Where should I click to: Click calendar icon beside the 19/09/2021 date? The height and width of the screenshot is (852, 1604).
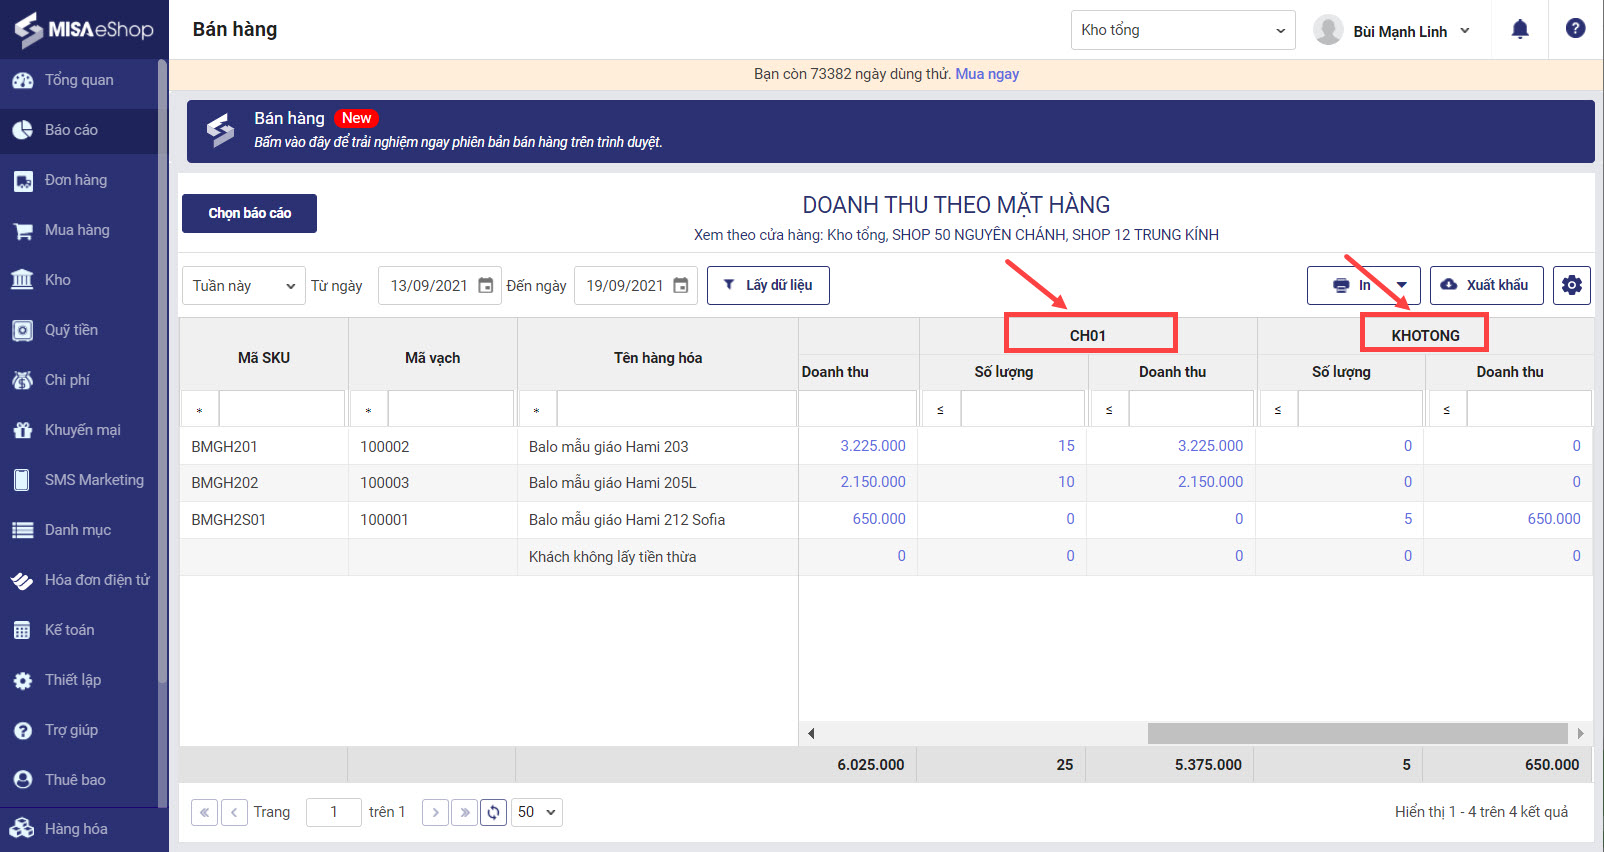[x=681, y=285]
